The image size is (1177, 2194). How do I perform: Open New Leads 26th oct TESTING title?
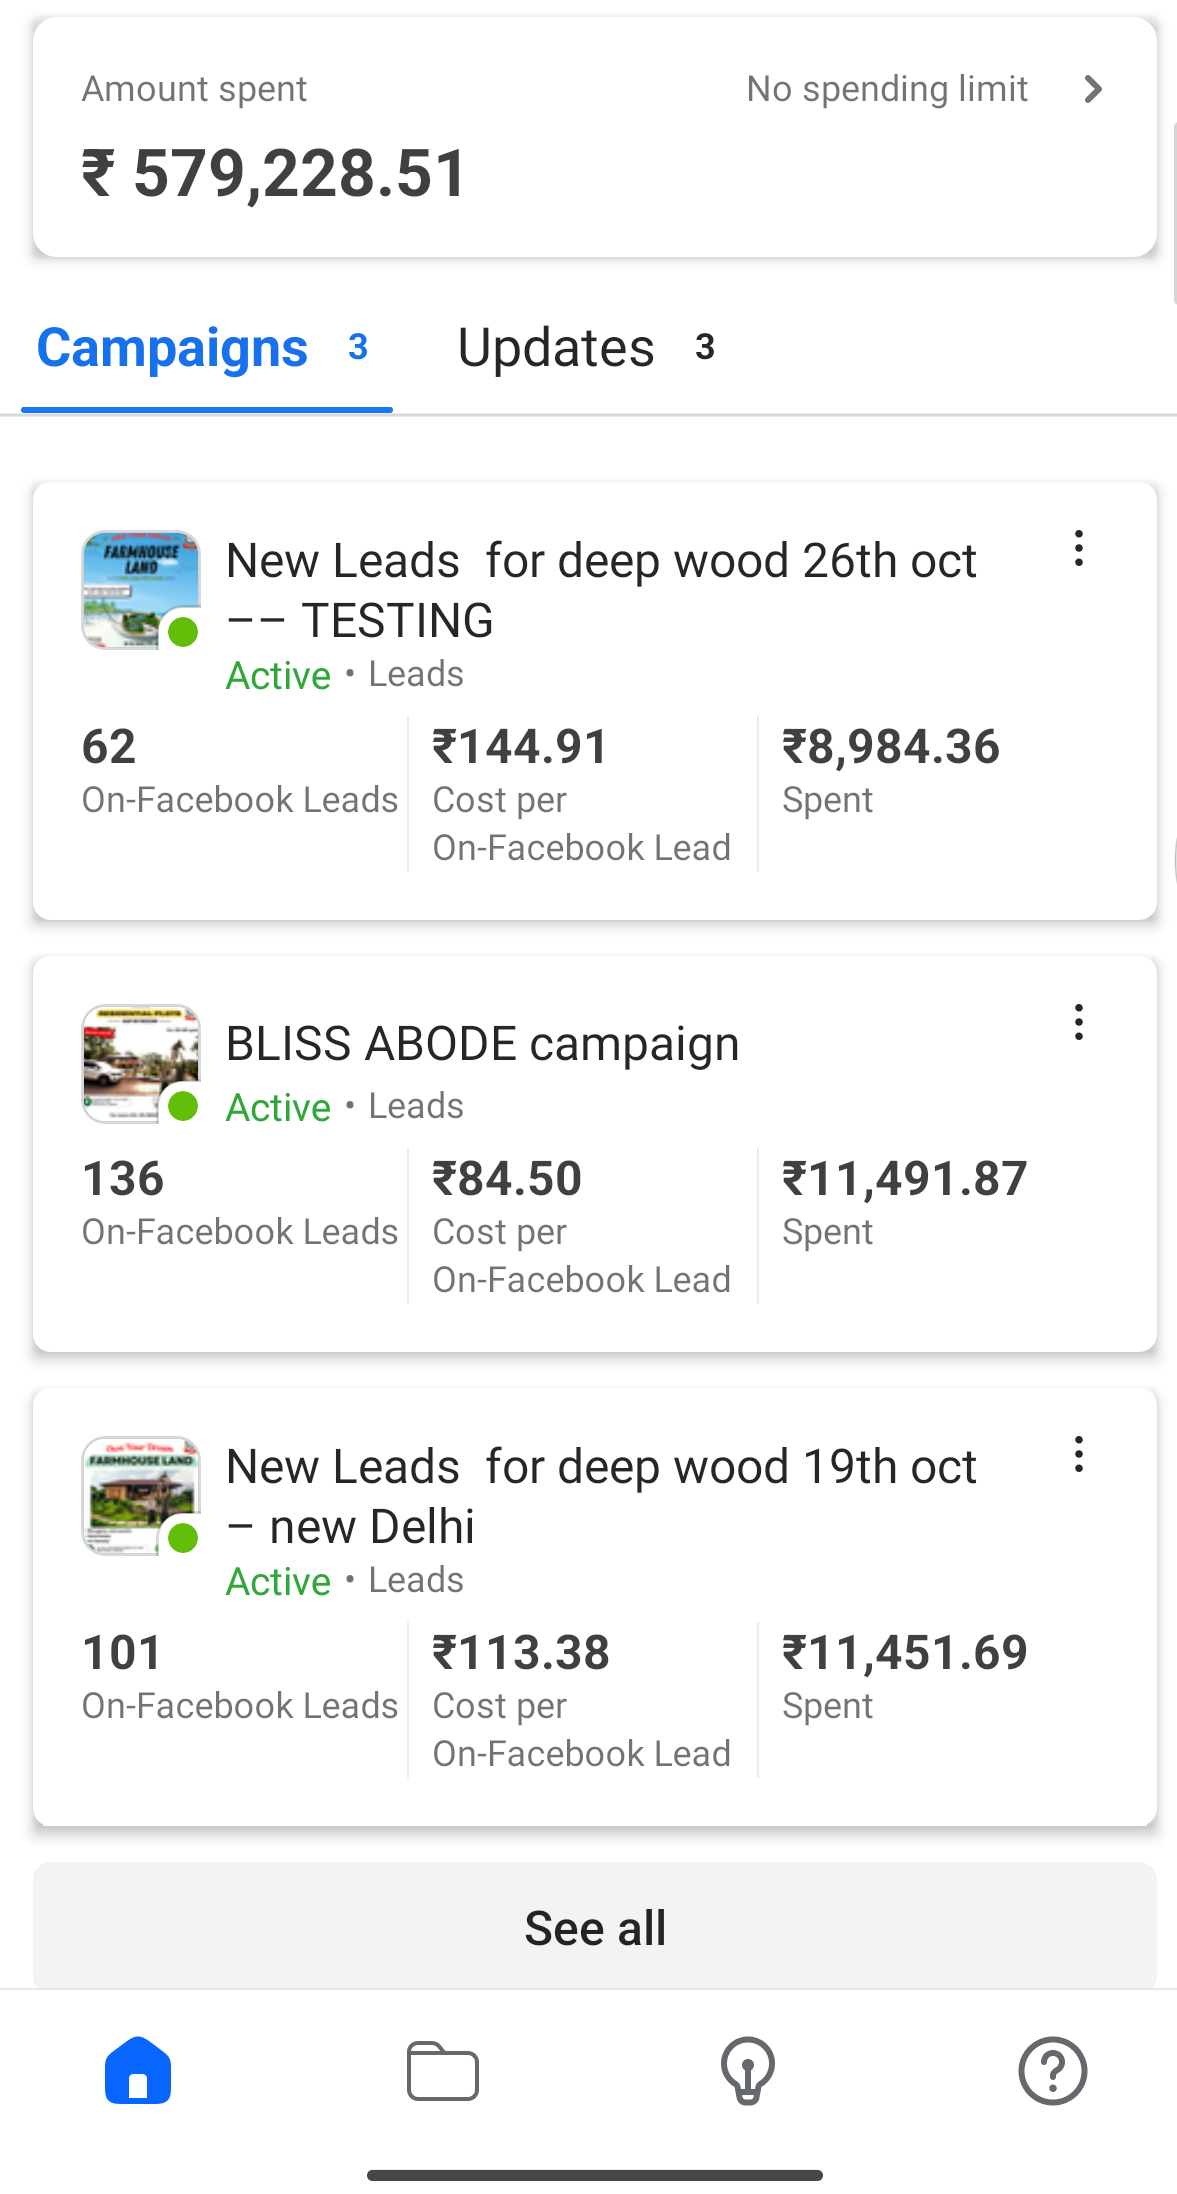[600, 590]
